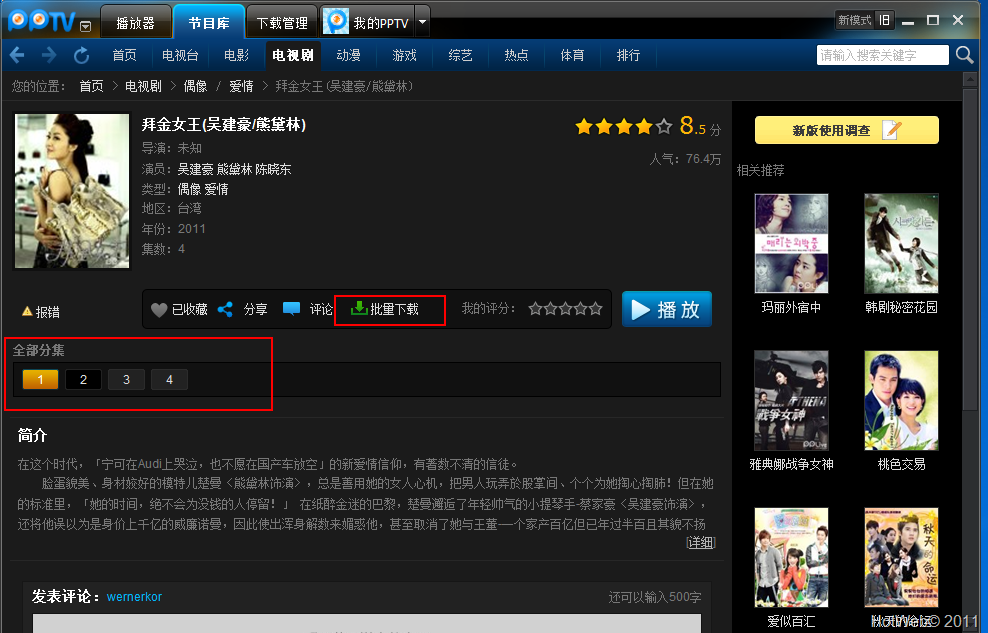
Task: Click the scrollbar up arrow
Action: click(969, 80)
